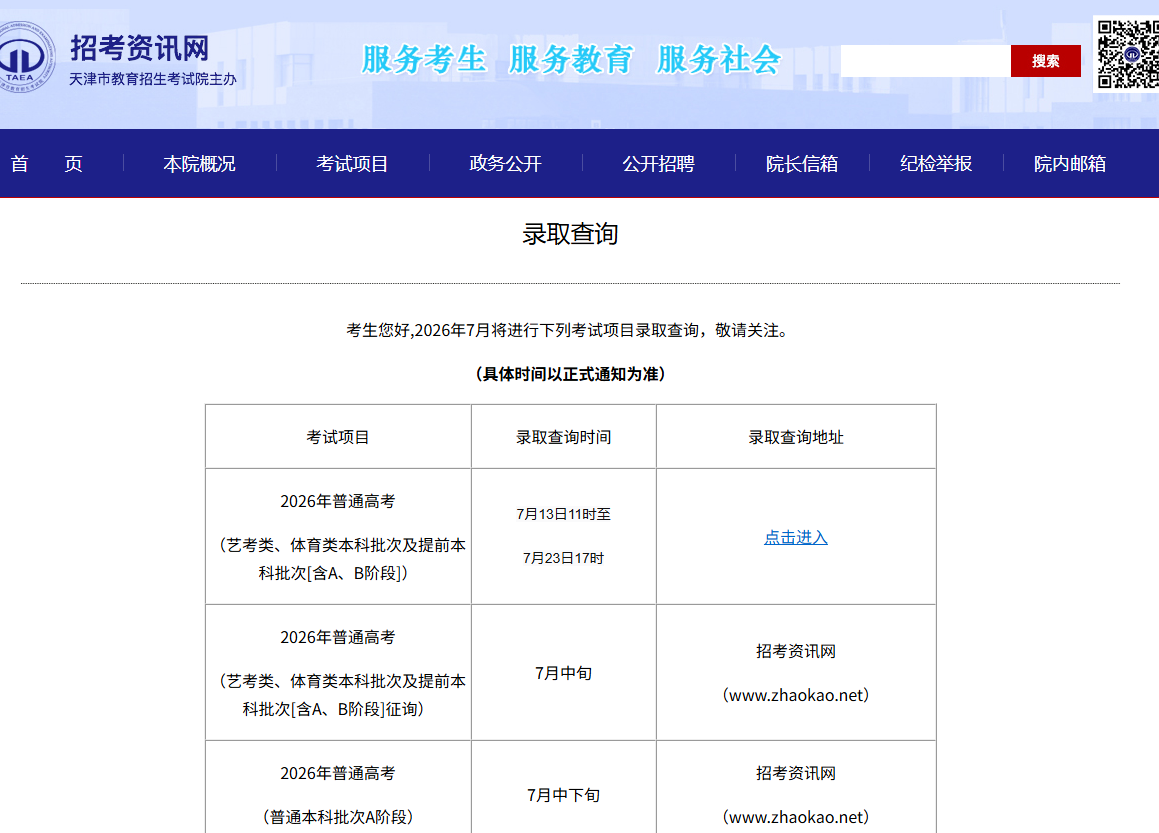Screen dimensions: 1159x833
Task: Click the 7月中旬 cell
Action: (x=563, y=673)
